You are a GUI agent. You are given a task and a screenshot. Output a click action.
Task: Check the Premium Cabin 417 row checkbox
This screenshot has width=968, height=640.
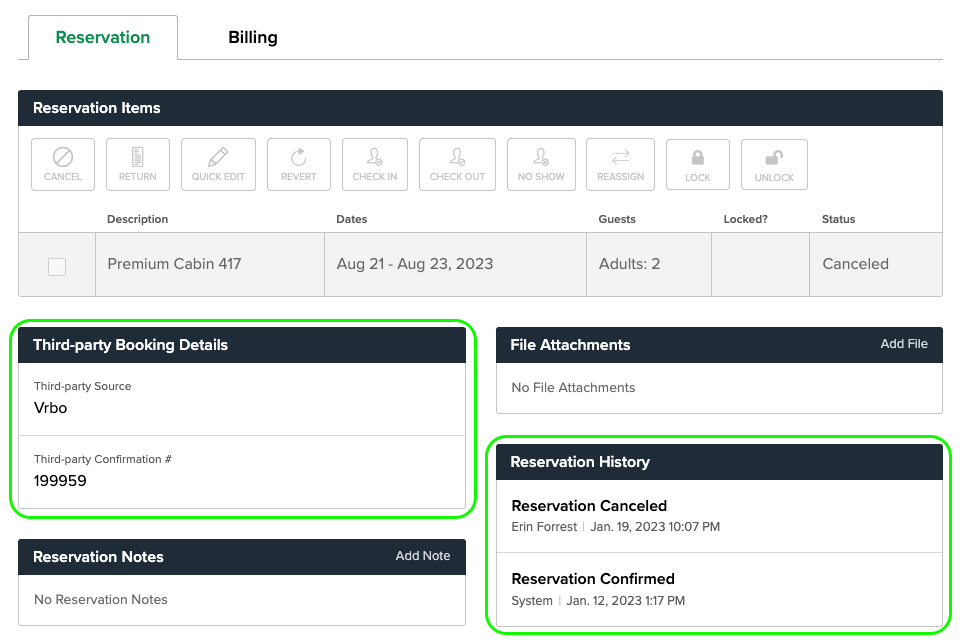coord(56,264)
